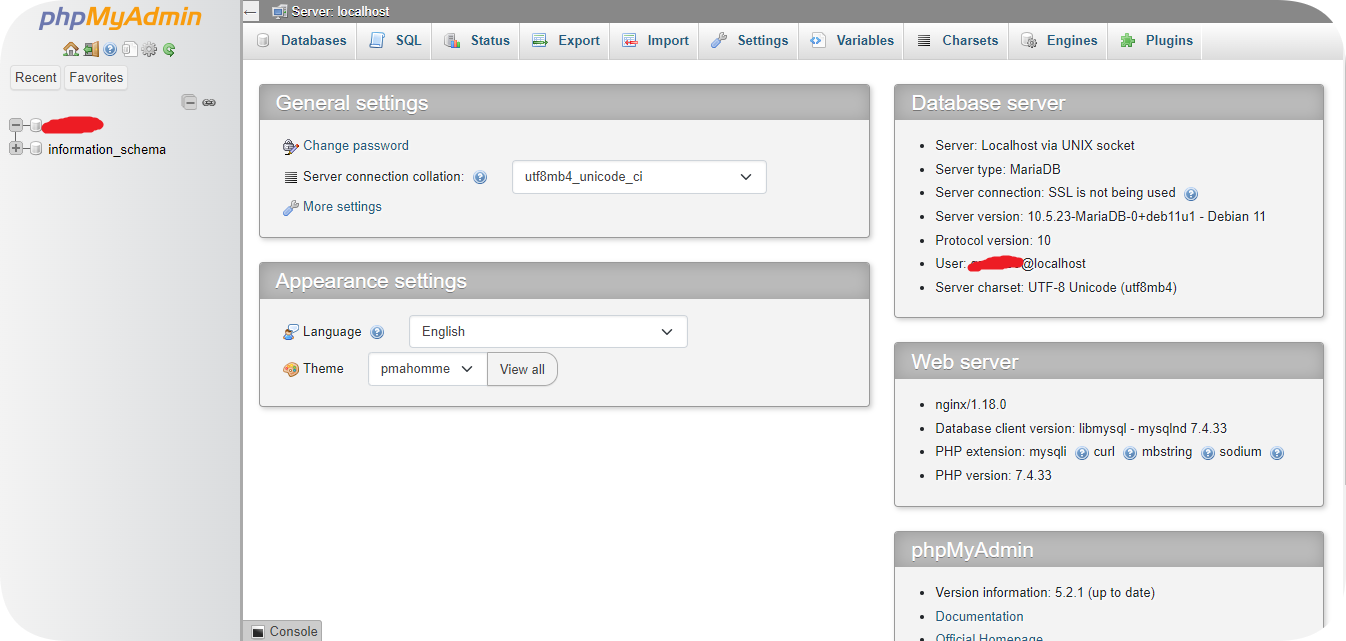Viewport: 1346px width, 641px height.
Task: Switch to the Engines tab
Action: (x=1059, y=41)
